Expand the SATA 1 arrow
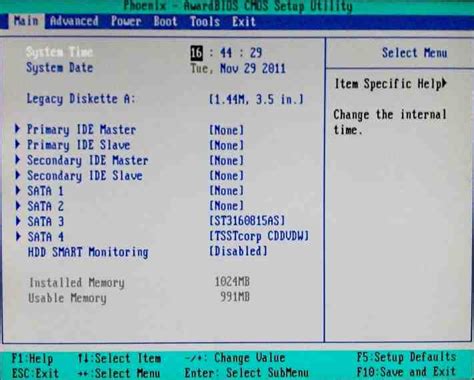The image size is (474, 380). (x=18, y=190)
